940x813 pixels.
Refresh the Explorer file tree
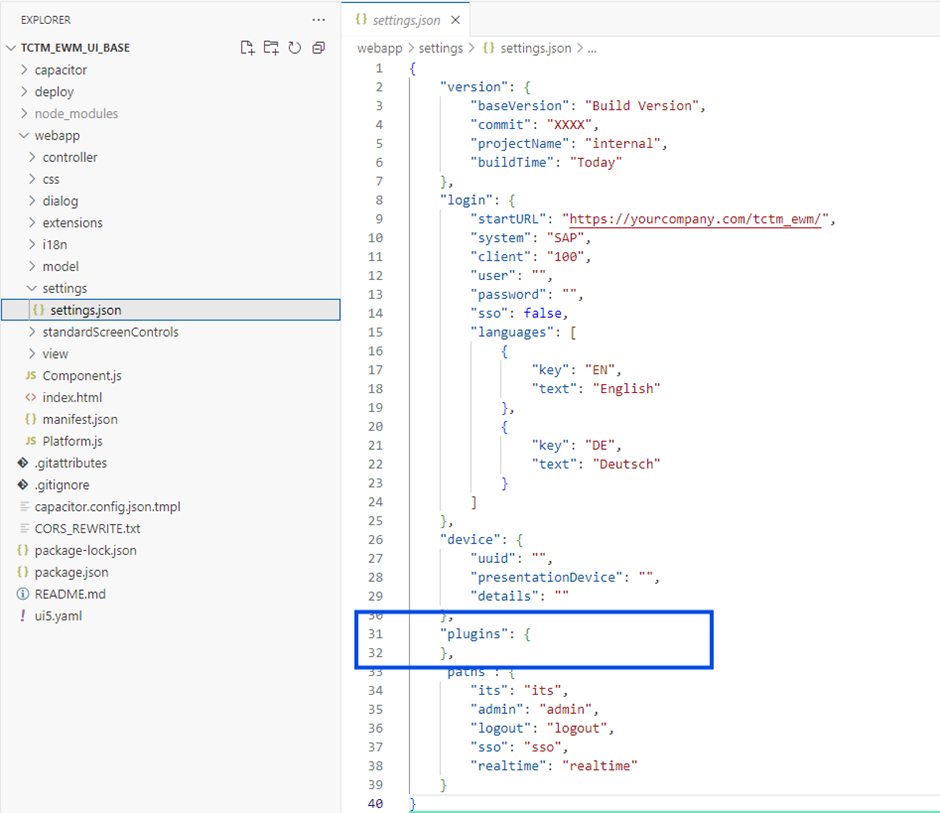click(x=295, y=48)
